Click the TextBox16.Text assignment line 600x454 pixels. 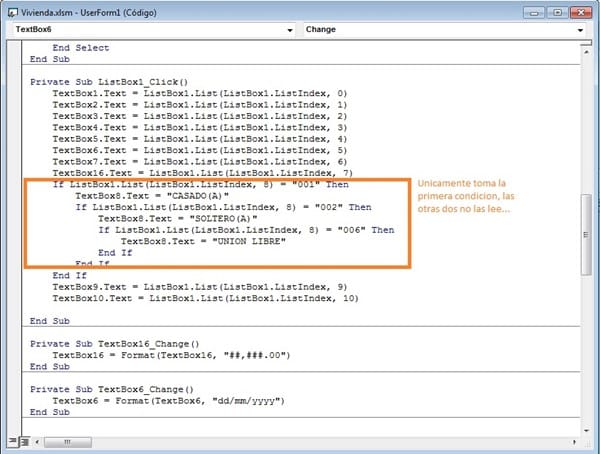point(202,173)
